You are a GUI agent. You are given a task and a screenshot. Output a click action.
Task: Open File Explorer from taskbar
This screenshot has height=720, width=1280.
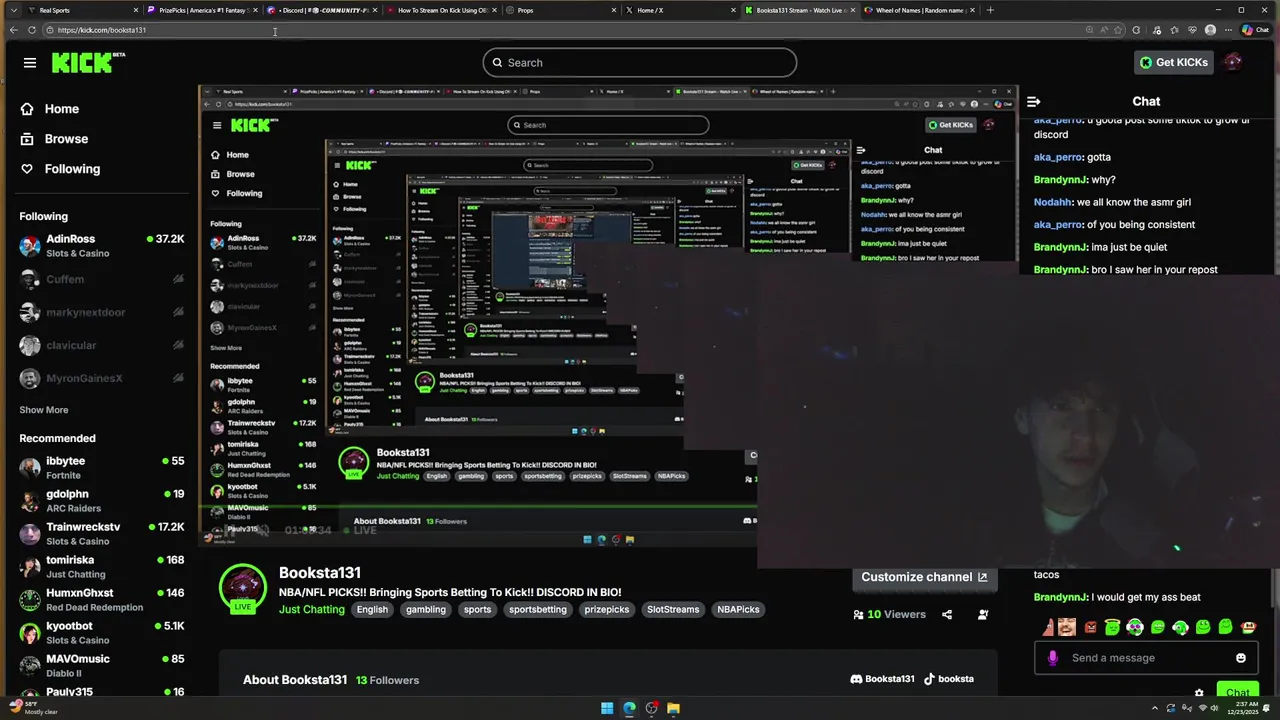tap(674, 708)
